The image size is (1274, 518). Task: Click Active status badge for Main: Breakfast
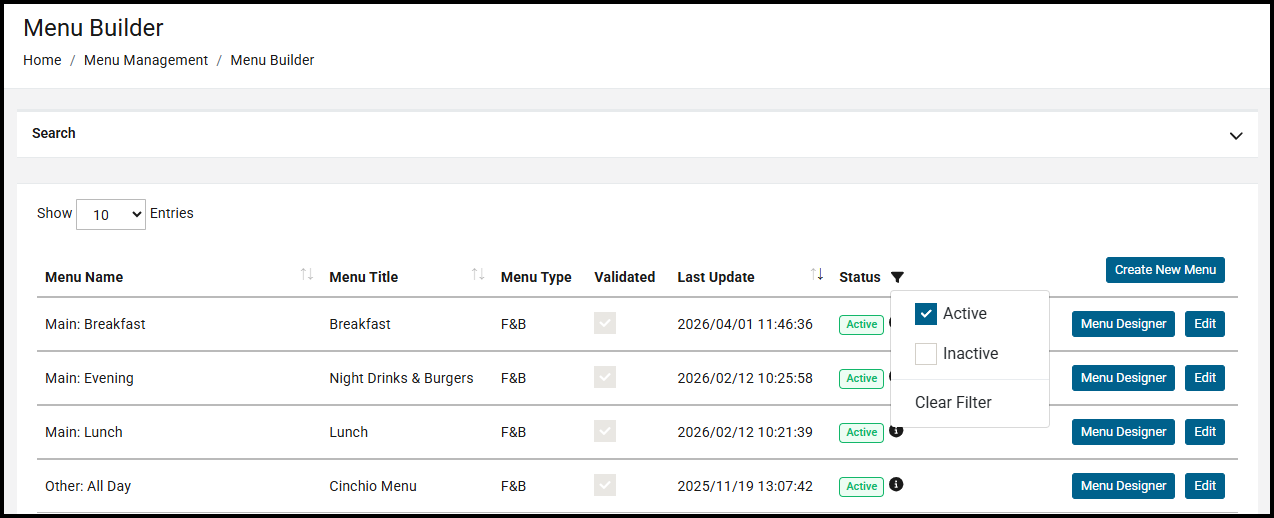pyautogui.click(x=861, y=324)
